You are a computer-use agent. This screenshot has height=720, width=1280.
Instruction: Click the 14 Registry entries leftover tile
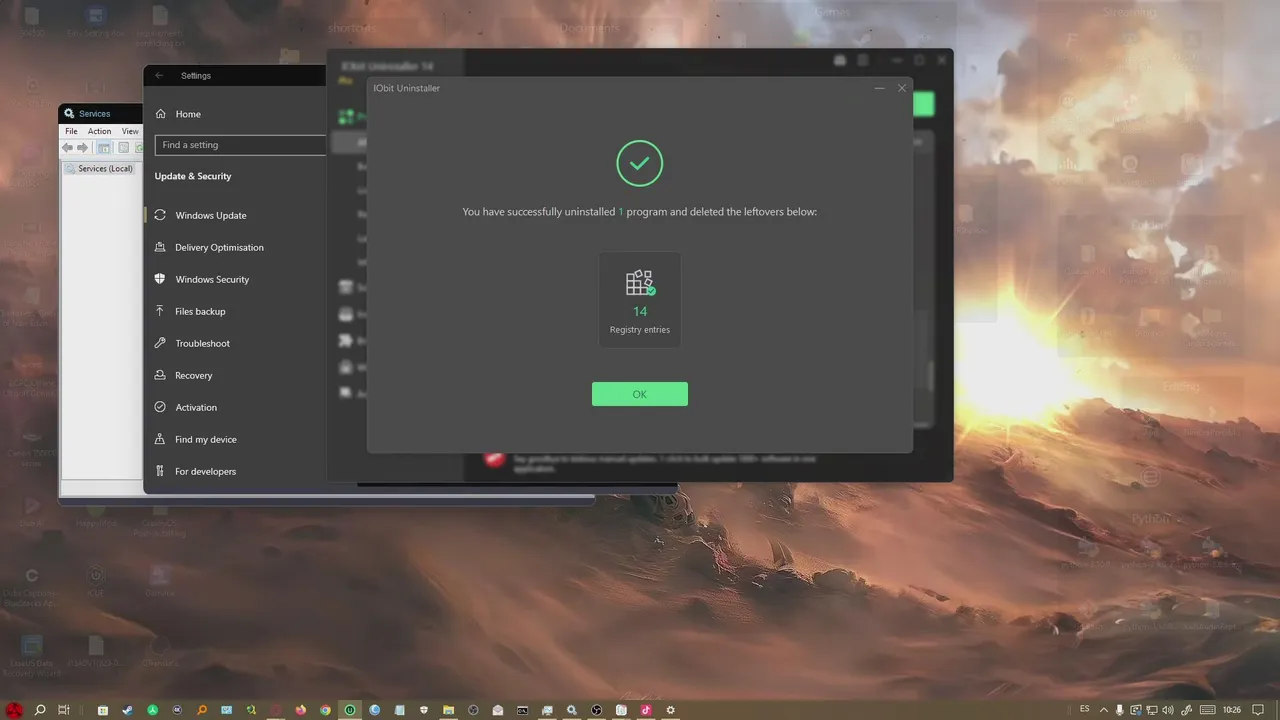click(x=640, y=300)
